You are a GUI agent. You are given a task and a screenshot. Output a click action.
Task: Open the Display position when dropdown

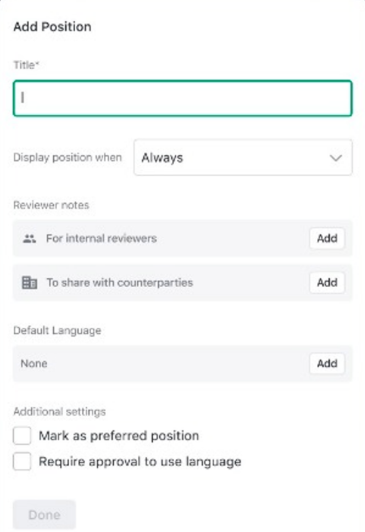click(243, 157)
